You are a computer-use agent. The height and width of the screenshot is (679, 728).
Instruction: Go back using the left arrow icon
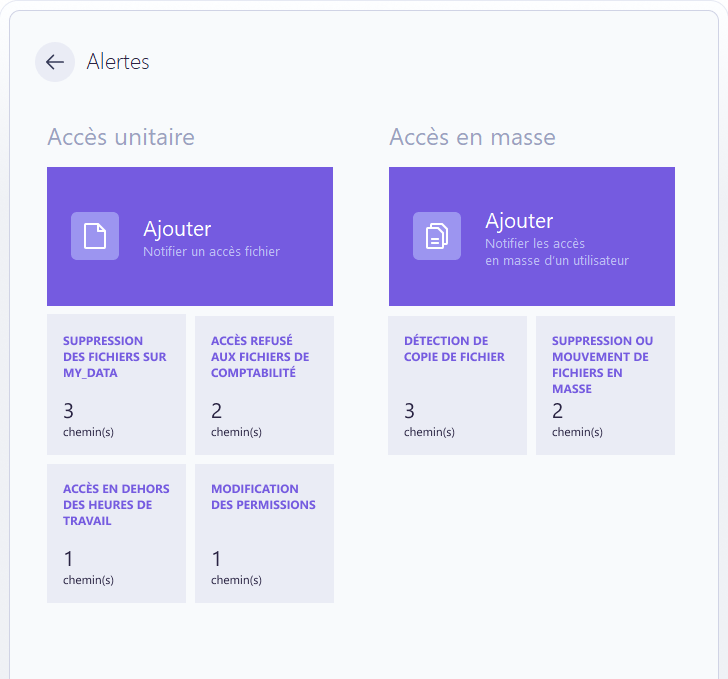tap(55, 62)
